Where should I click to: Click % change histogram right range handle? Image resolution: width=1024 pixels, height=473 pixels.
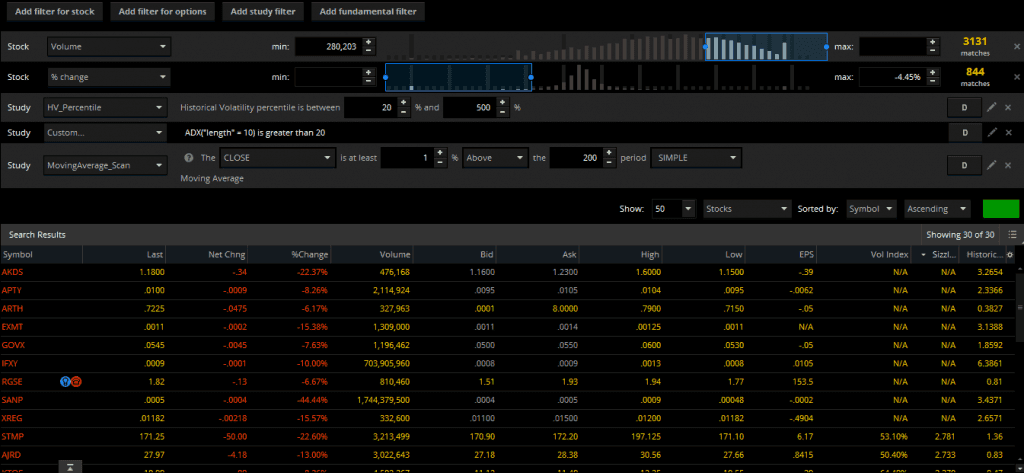pyautogui.click(x=531, y=77)
